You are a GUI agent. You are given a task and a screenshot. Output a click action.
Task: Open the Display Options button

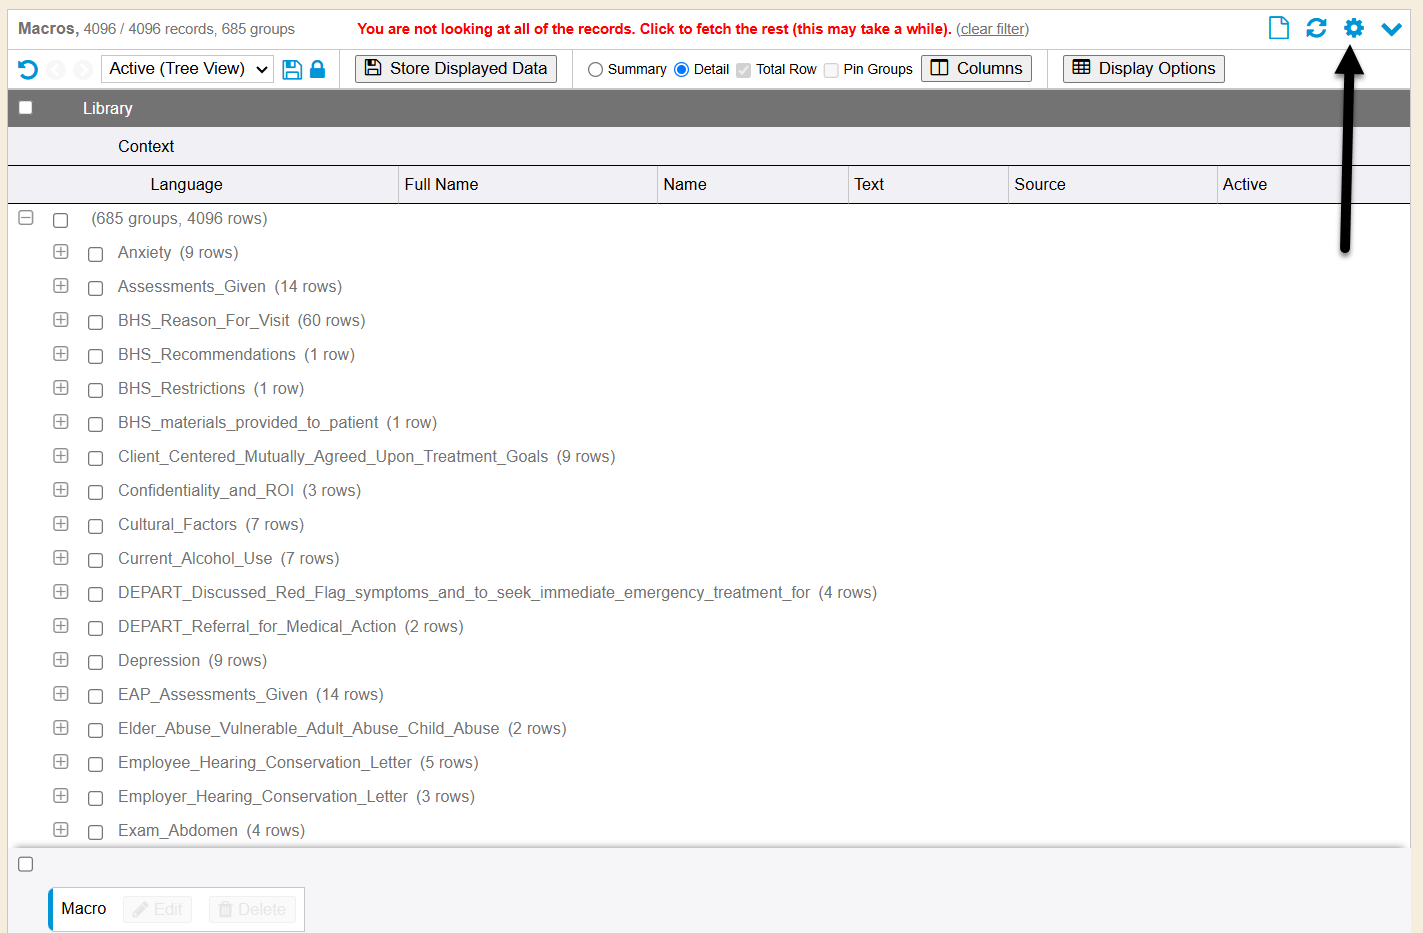pos(1143,68)
